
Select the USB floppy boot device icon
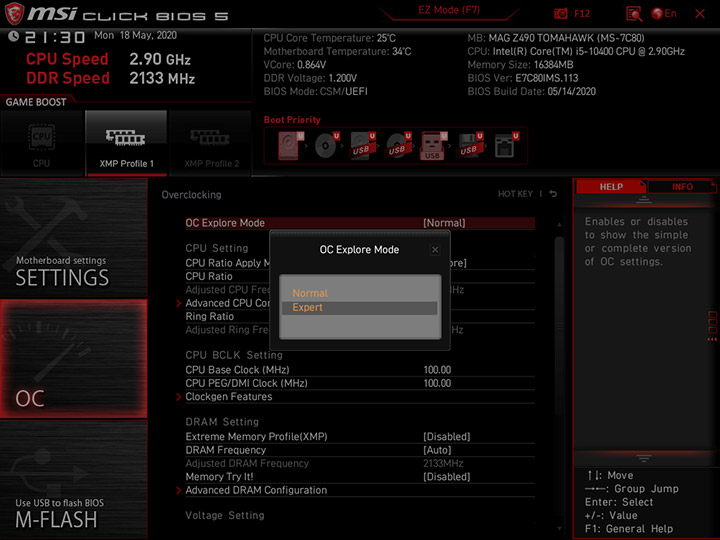coord(470,146)
